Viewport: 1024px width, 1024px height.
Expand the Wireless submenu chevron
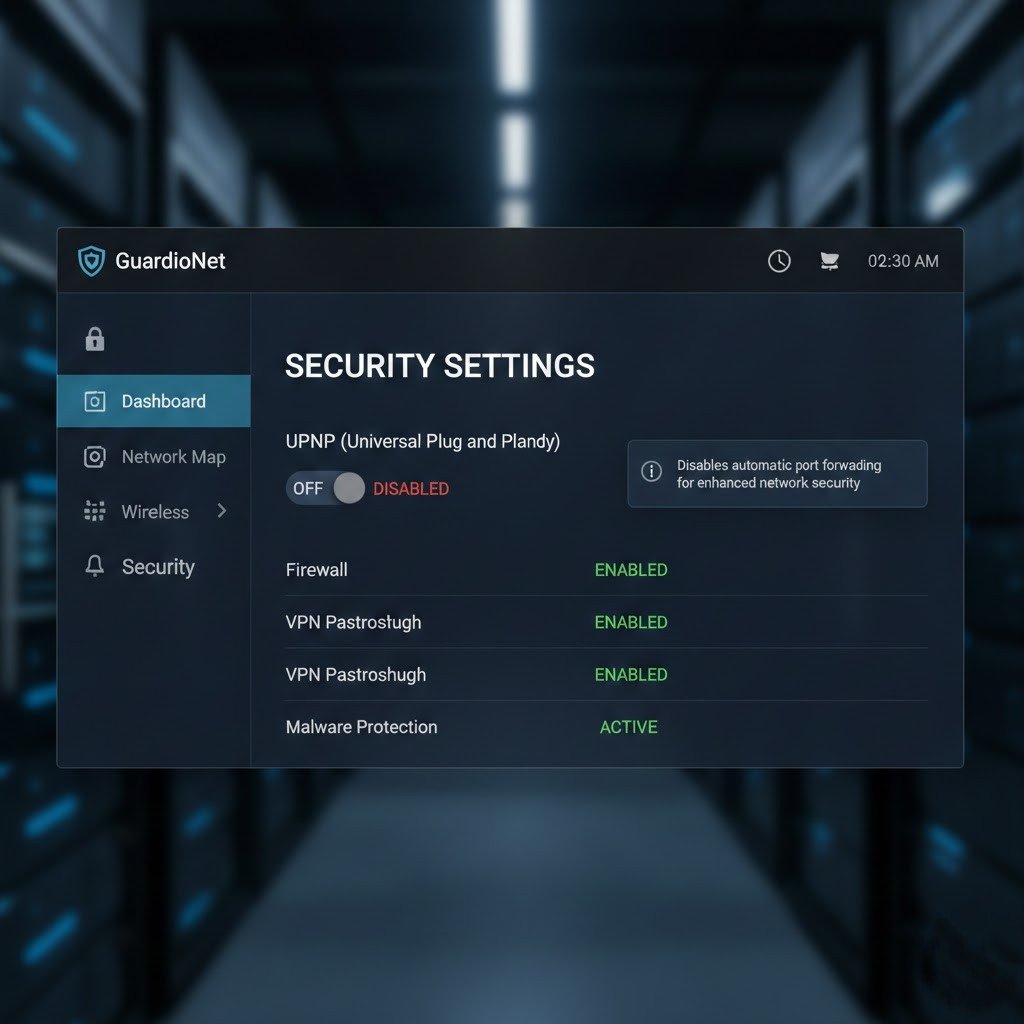coord(222,511)
